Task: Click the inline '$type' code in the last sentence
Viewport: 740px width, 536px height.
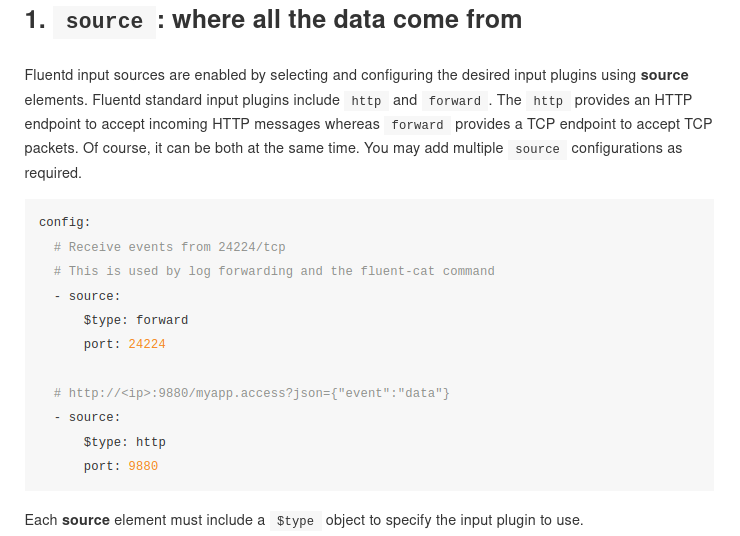Action: click(295, 521)
